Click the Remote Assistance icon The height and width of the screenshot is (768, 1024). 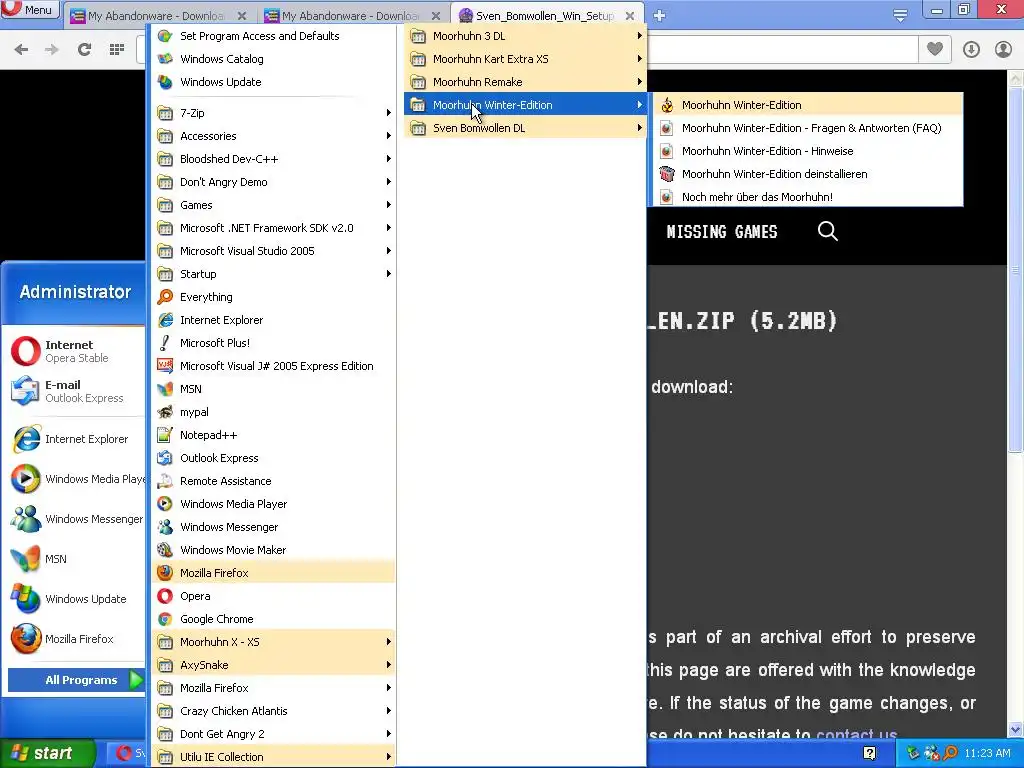(x=165, y=481)
